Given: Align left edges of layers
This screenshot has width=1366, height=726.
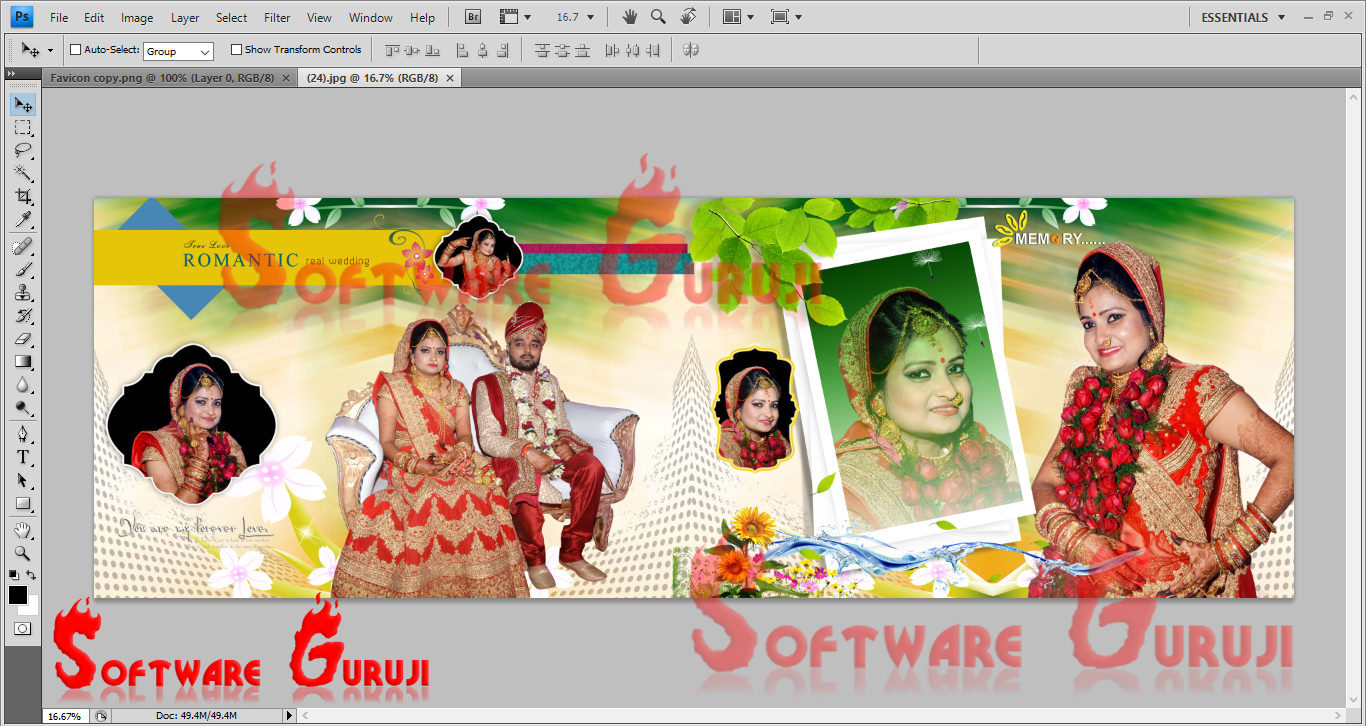Looking at the screenshot, I should [462, 50].
